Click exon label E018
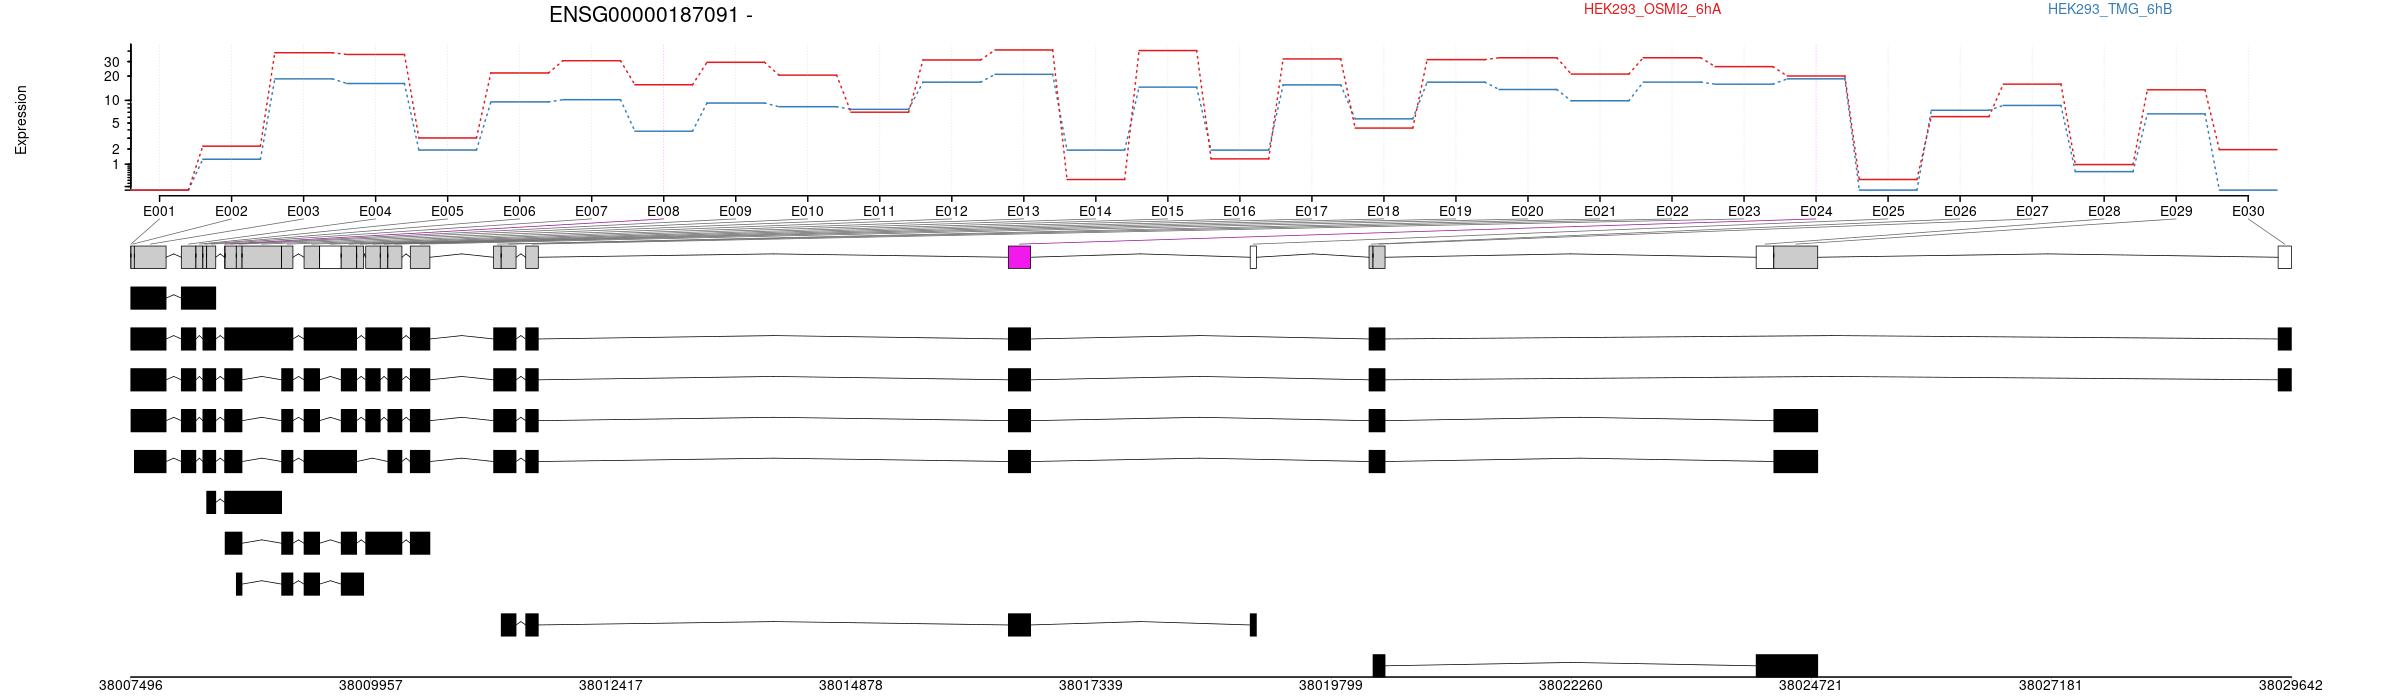This screenshot has width=2400, height=700. [x=1383, y=211]
